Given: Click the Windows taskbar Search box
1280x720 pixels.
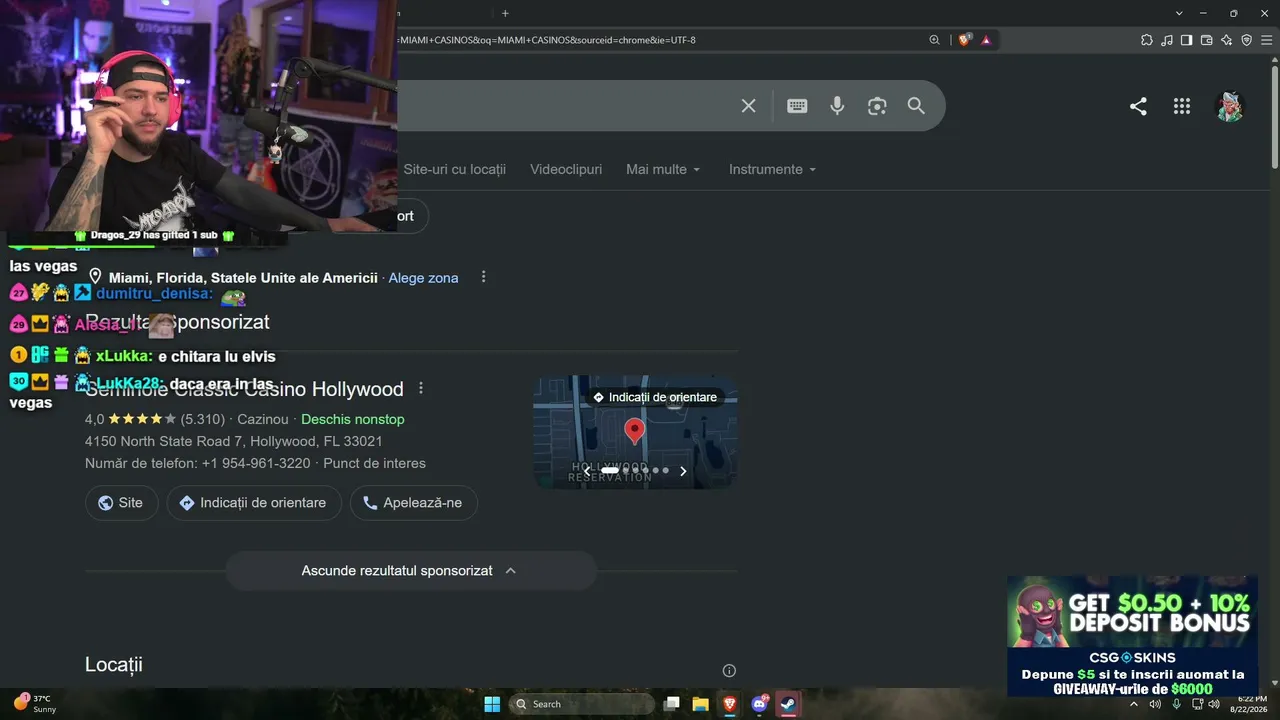Looking at the screenshot, I should click(x=582, y=704).
